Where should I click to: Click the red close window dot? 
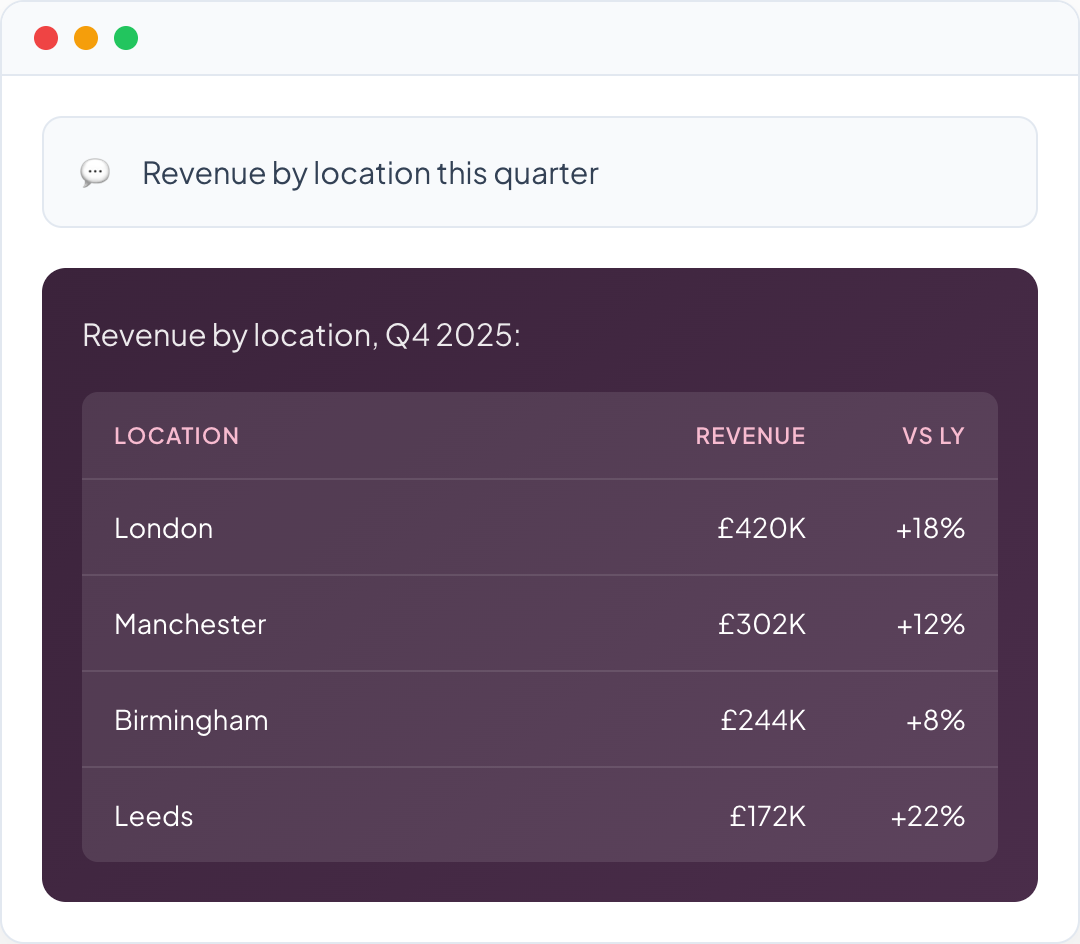click(x=46, y=39)
